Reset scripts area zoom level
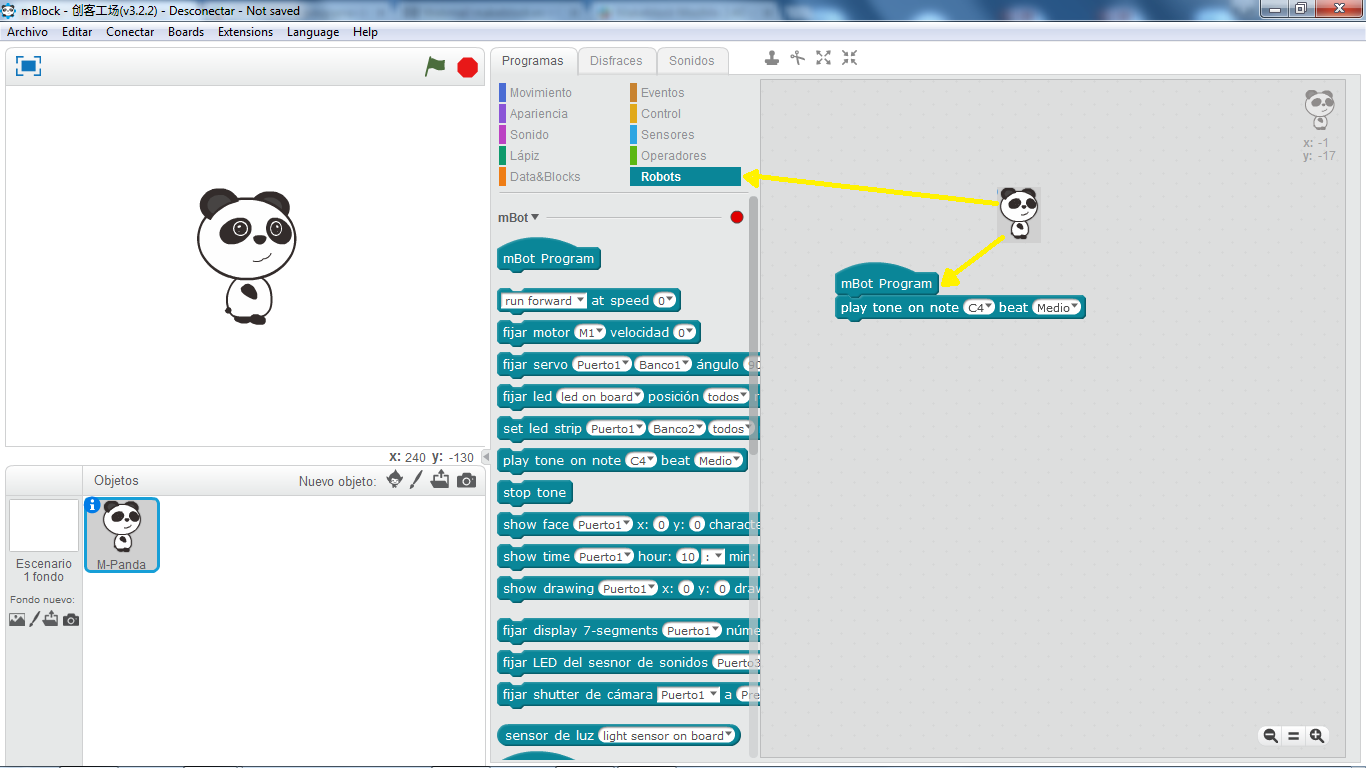This screenshot has height=768, width=1366. point(1293,736)
